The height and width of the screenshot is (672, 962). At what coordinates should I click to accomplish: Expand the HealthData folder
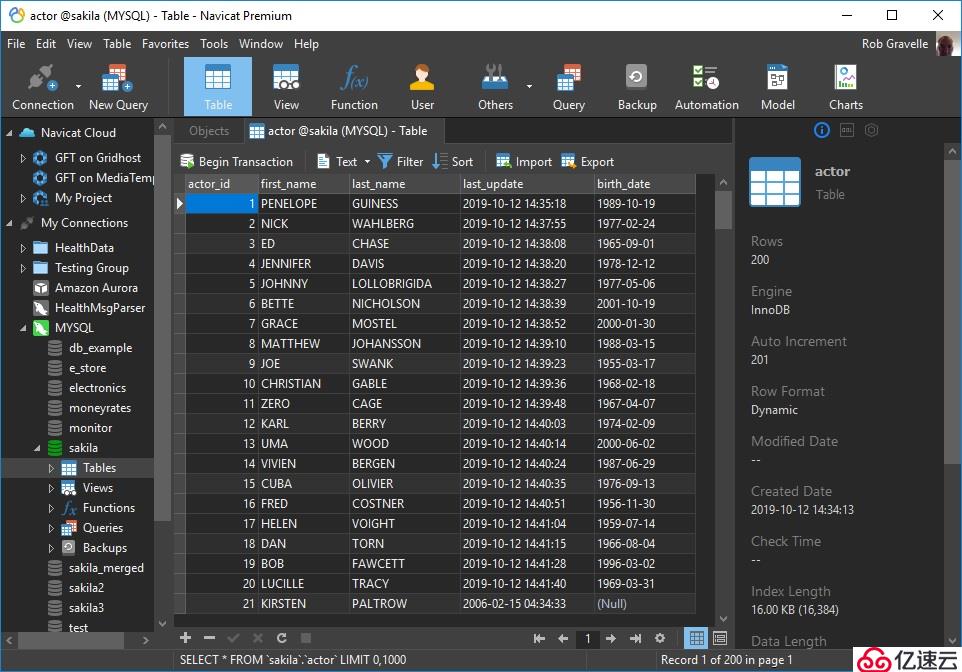pos(23,248)
